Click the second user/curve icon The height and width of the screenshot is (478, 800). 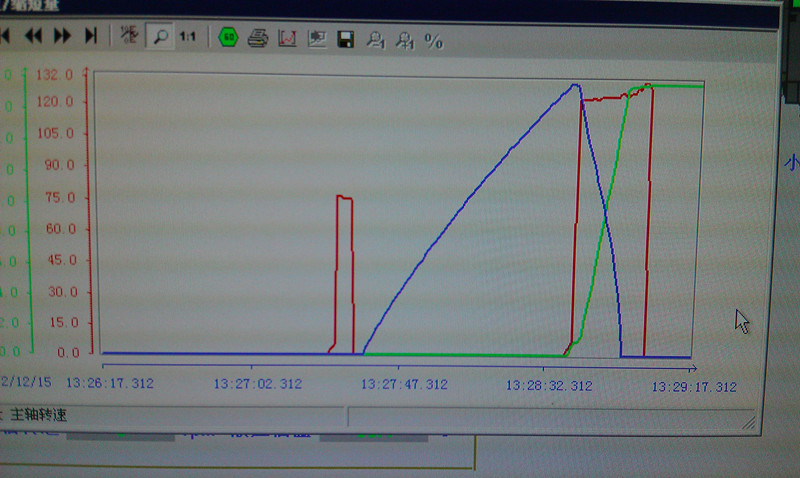tap(404, 41)
